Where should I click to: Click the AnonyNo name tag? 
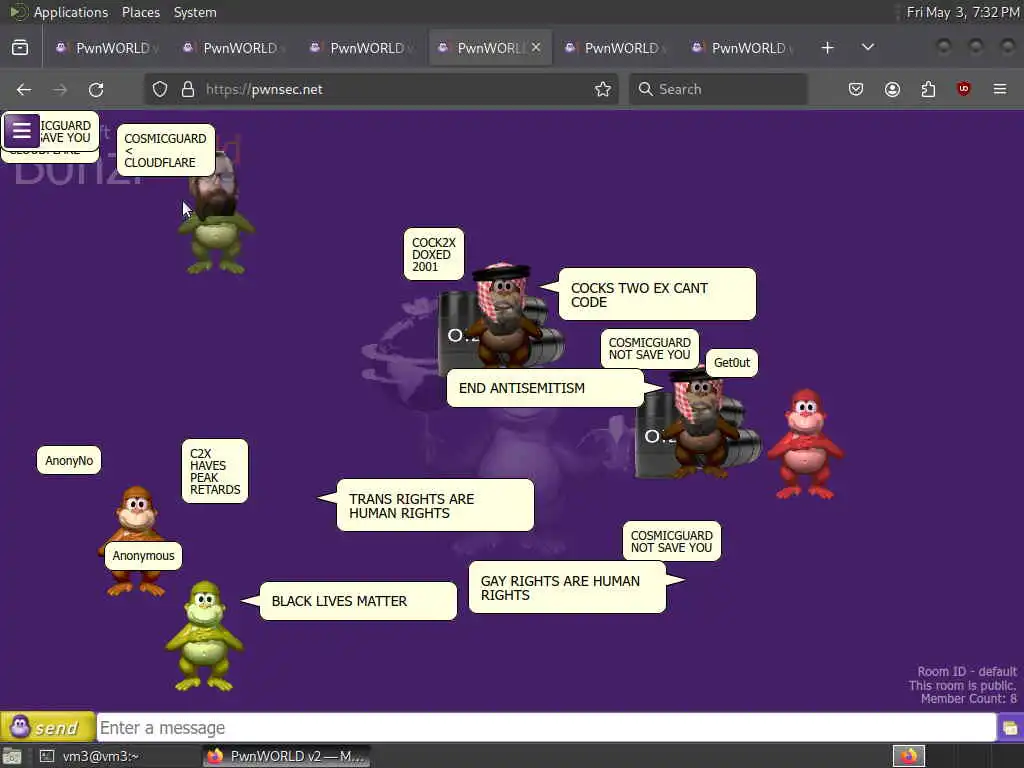(69, 460)
